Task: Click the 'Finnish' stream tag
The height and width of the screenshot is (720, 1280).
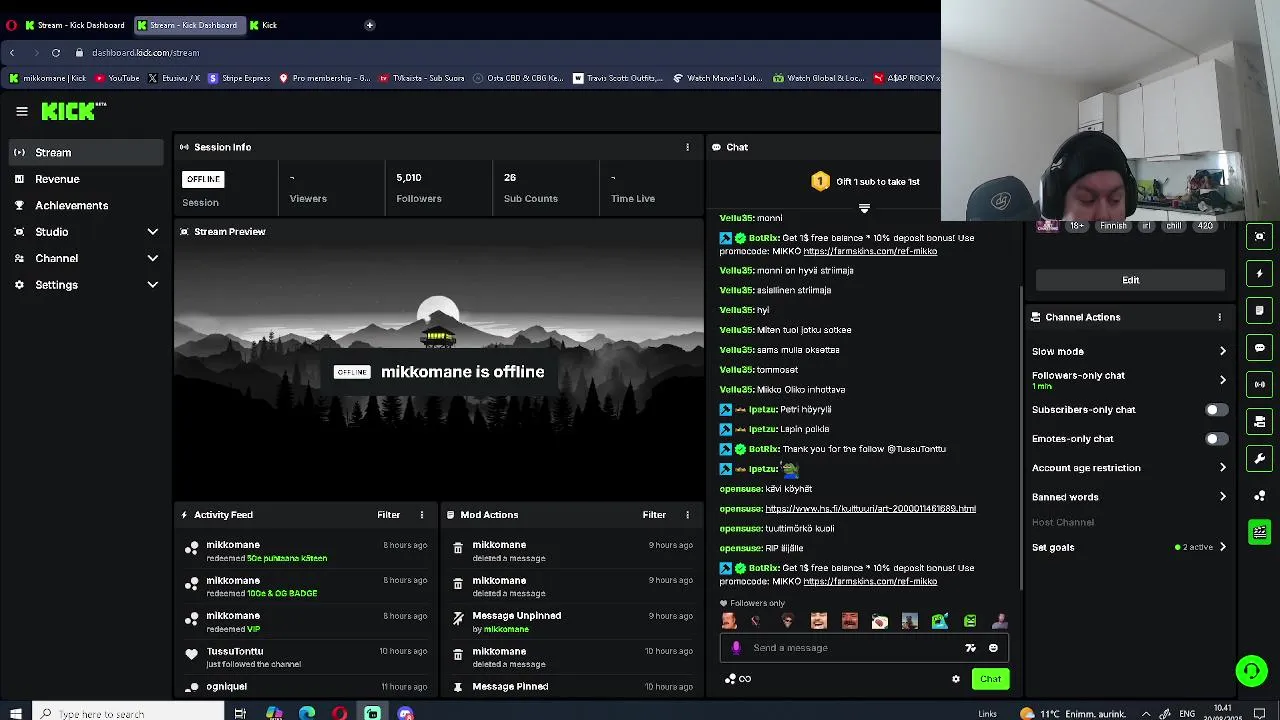Action: tap(1113, 226)
